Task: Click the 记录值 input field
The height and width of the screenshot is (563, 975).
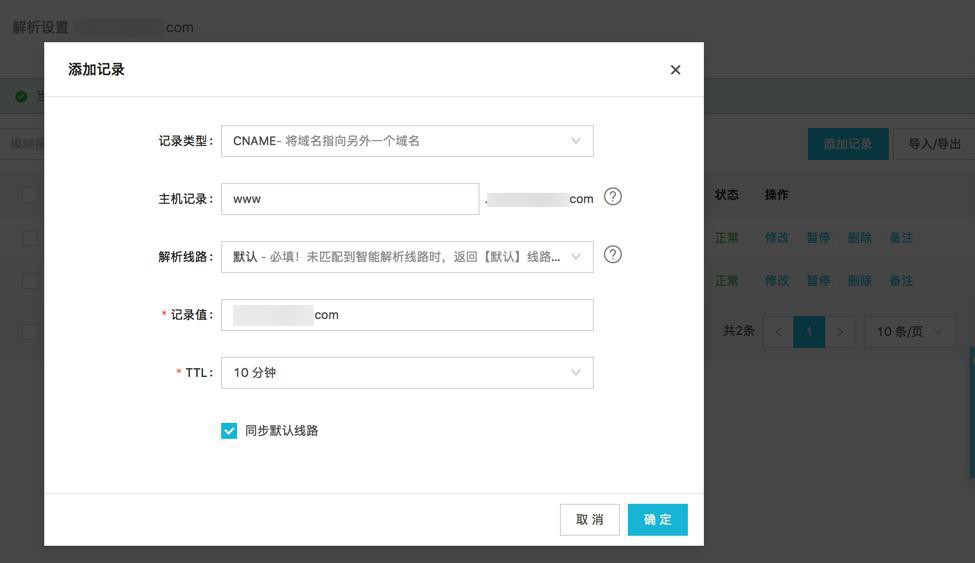Action: point(407,315)
